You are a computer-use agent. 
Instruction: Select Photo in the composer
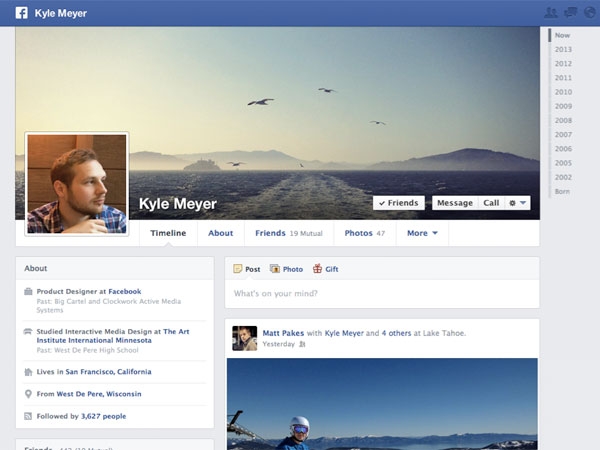click(286, 269)
